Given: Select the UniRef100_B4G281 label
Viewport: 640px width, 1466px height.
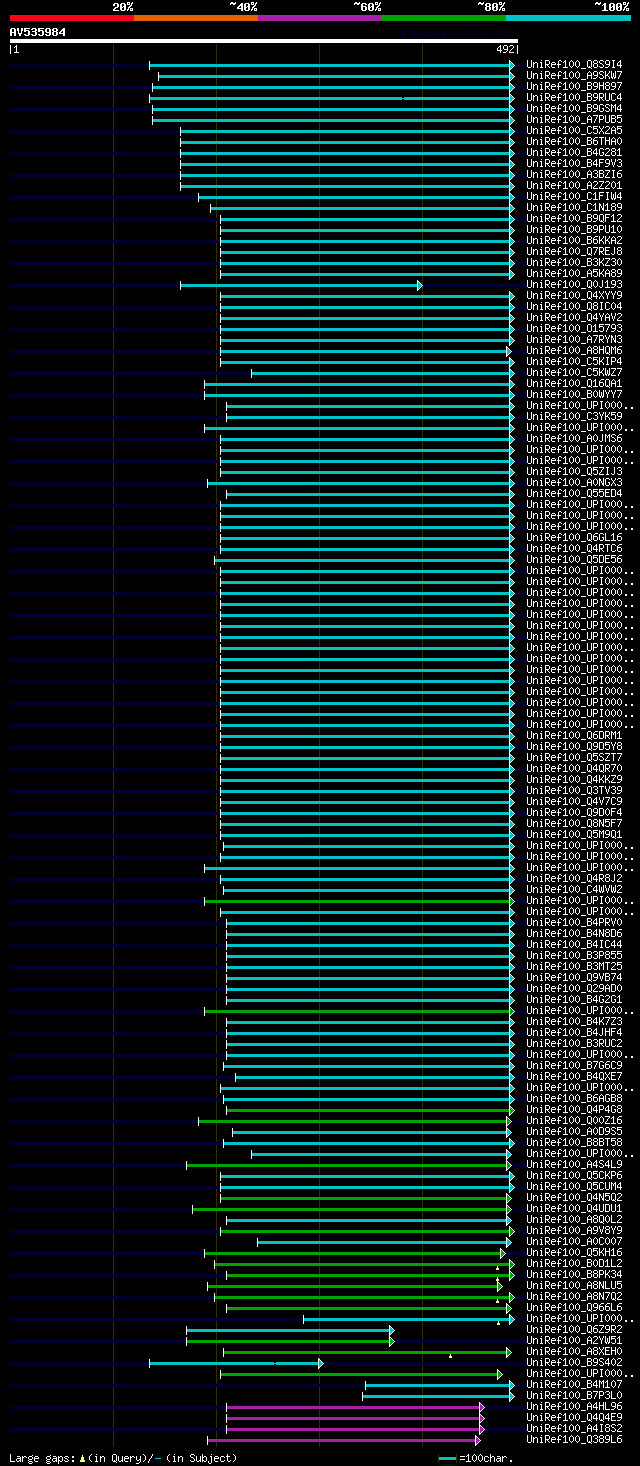Looking at the screenshot, I should pyautogui.click(x=574, y=152).
